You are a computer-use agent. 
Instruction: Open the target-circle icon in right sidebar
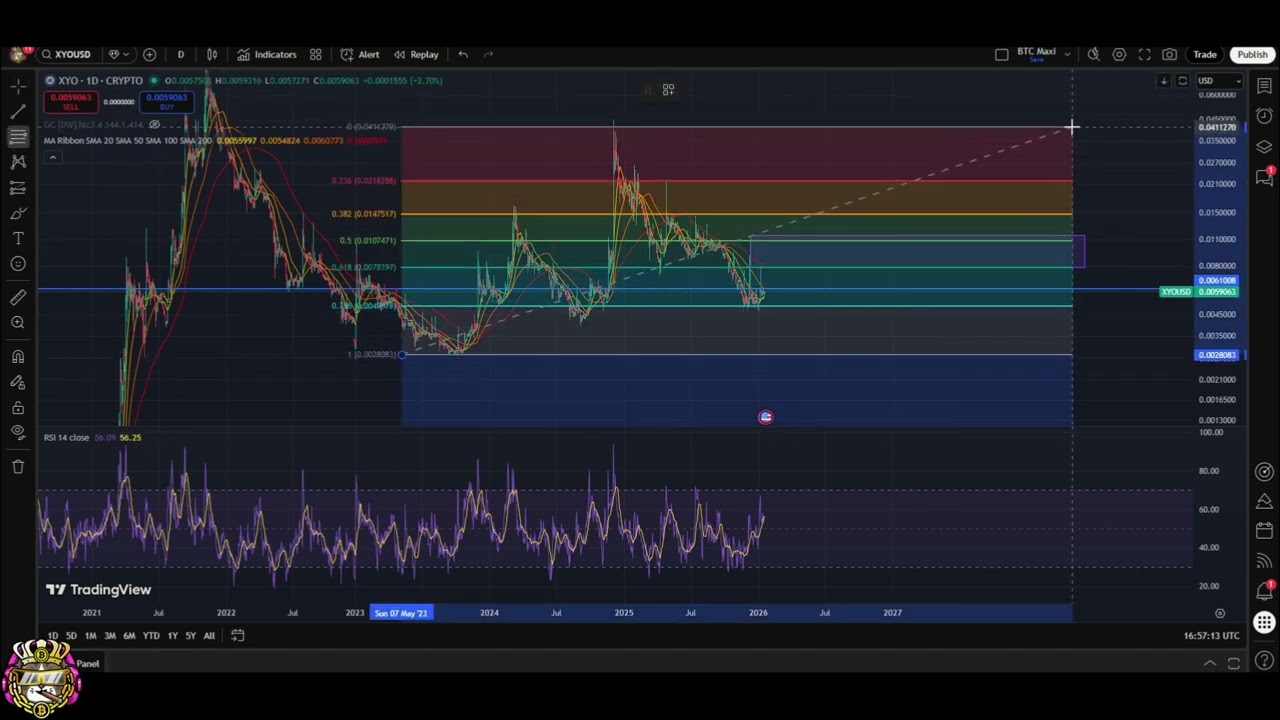(1264, 472)
